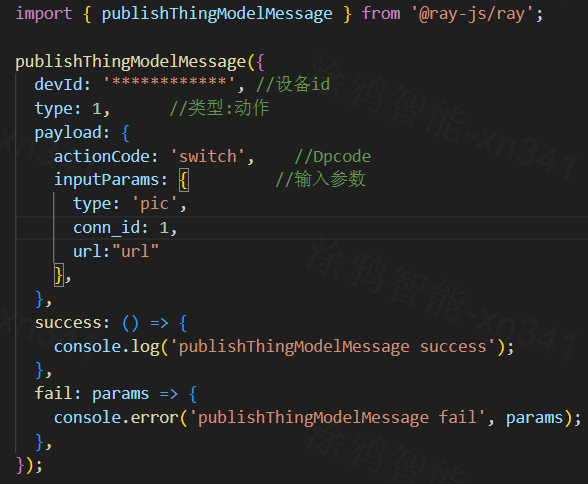Click the 'devId' property name

pyautogui.click(x=58, y=84)
